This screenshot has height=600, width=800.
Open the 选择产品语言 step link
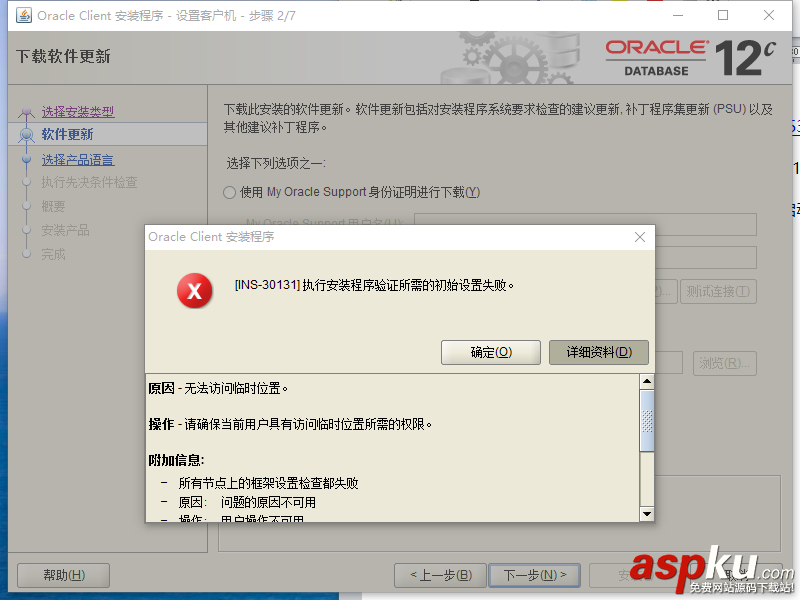pyautogui.click(x=78, y=160)
